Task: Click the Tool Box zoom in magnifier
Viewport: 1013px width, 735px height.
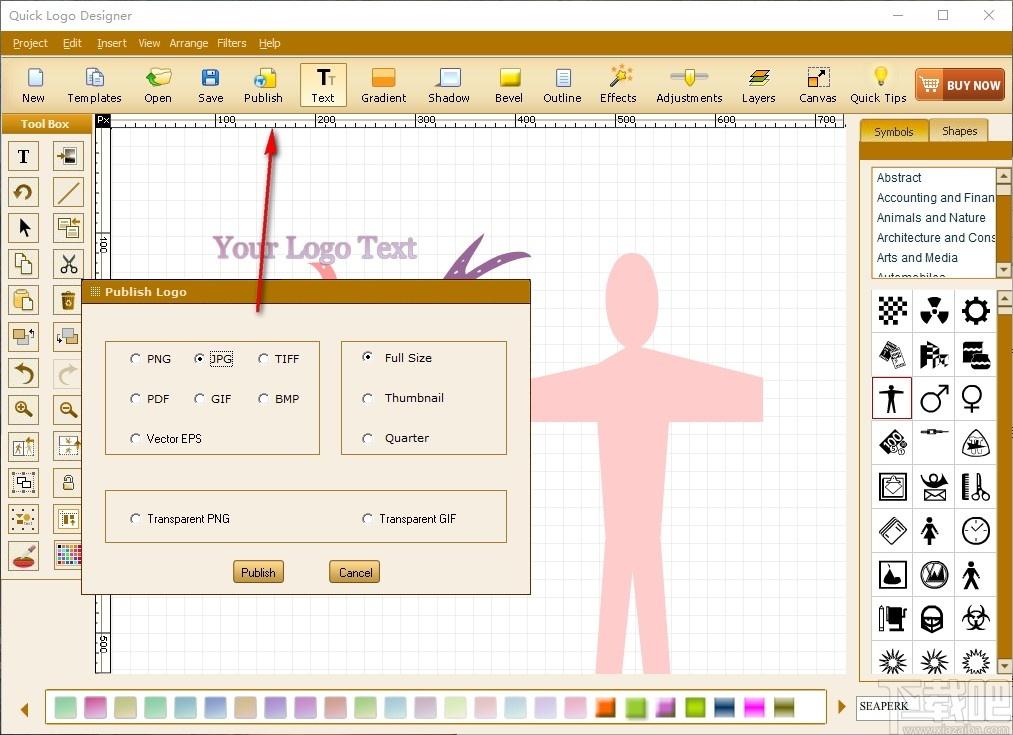Action: click(23, 409)
